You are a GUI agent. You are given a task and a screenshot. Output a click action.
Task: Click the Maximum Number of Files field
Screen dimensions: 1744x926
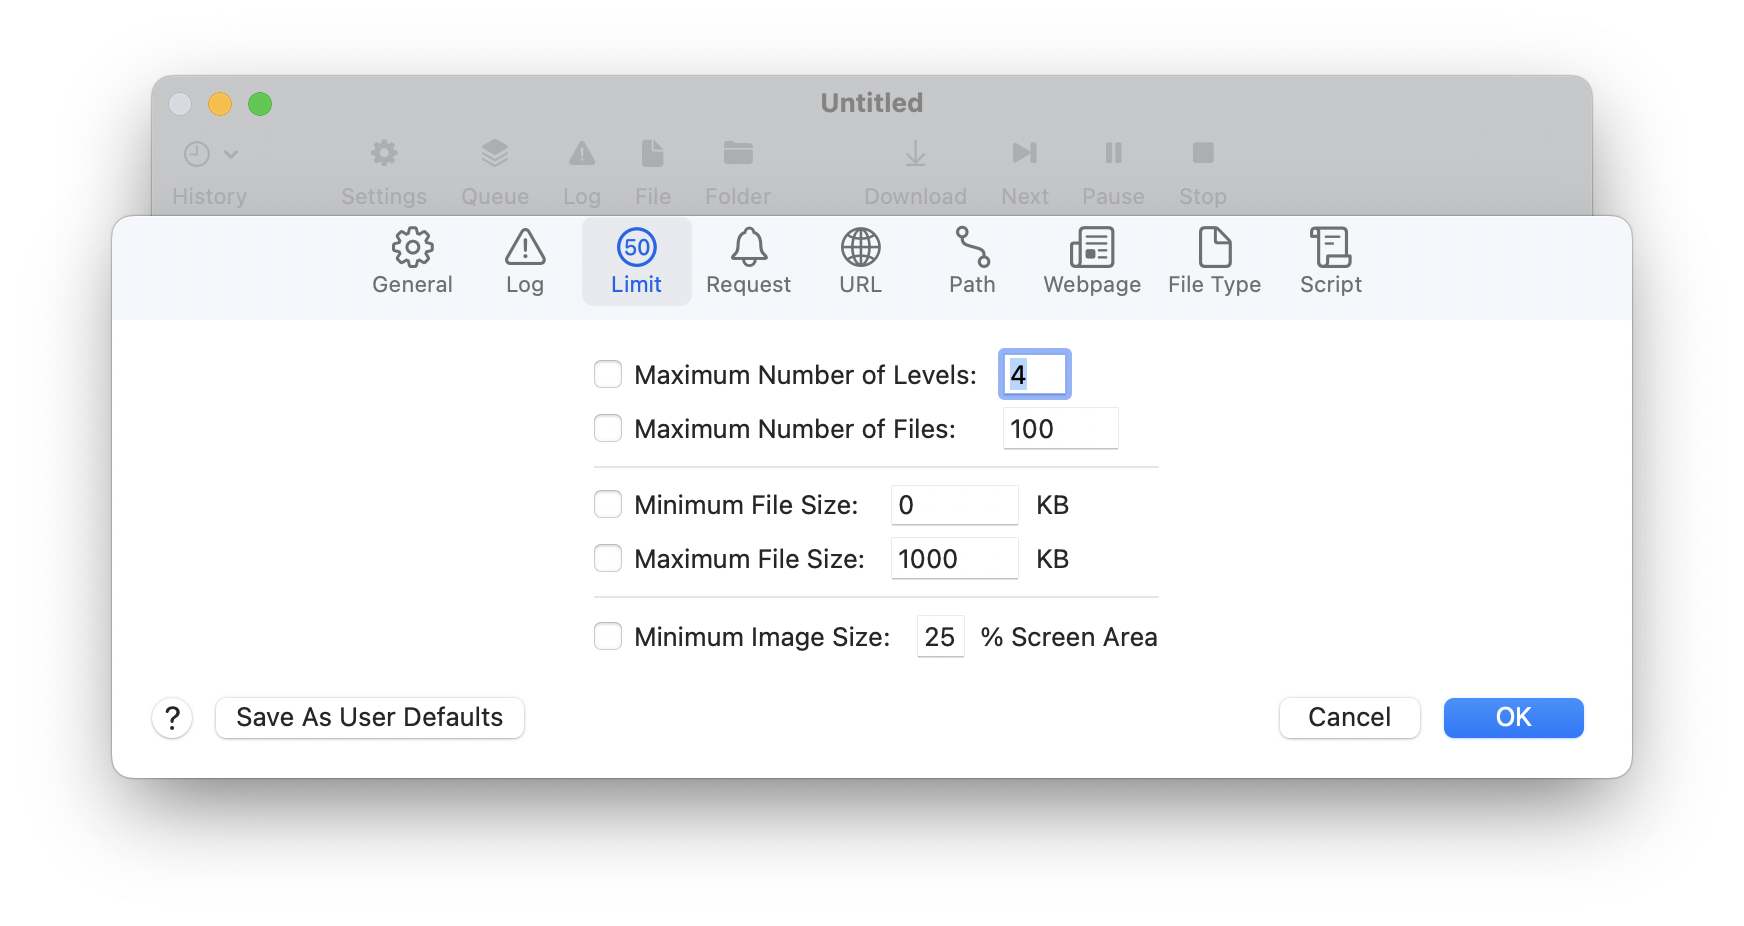(1060, 429)
